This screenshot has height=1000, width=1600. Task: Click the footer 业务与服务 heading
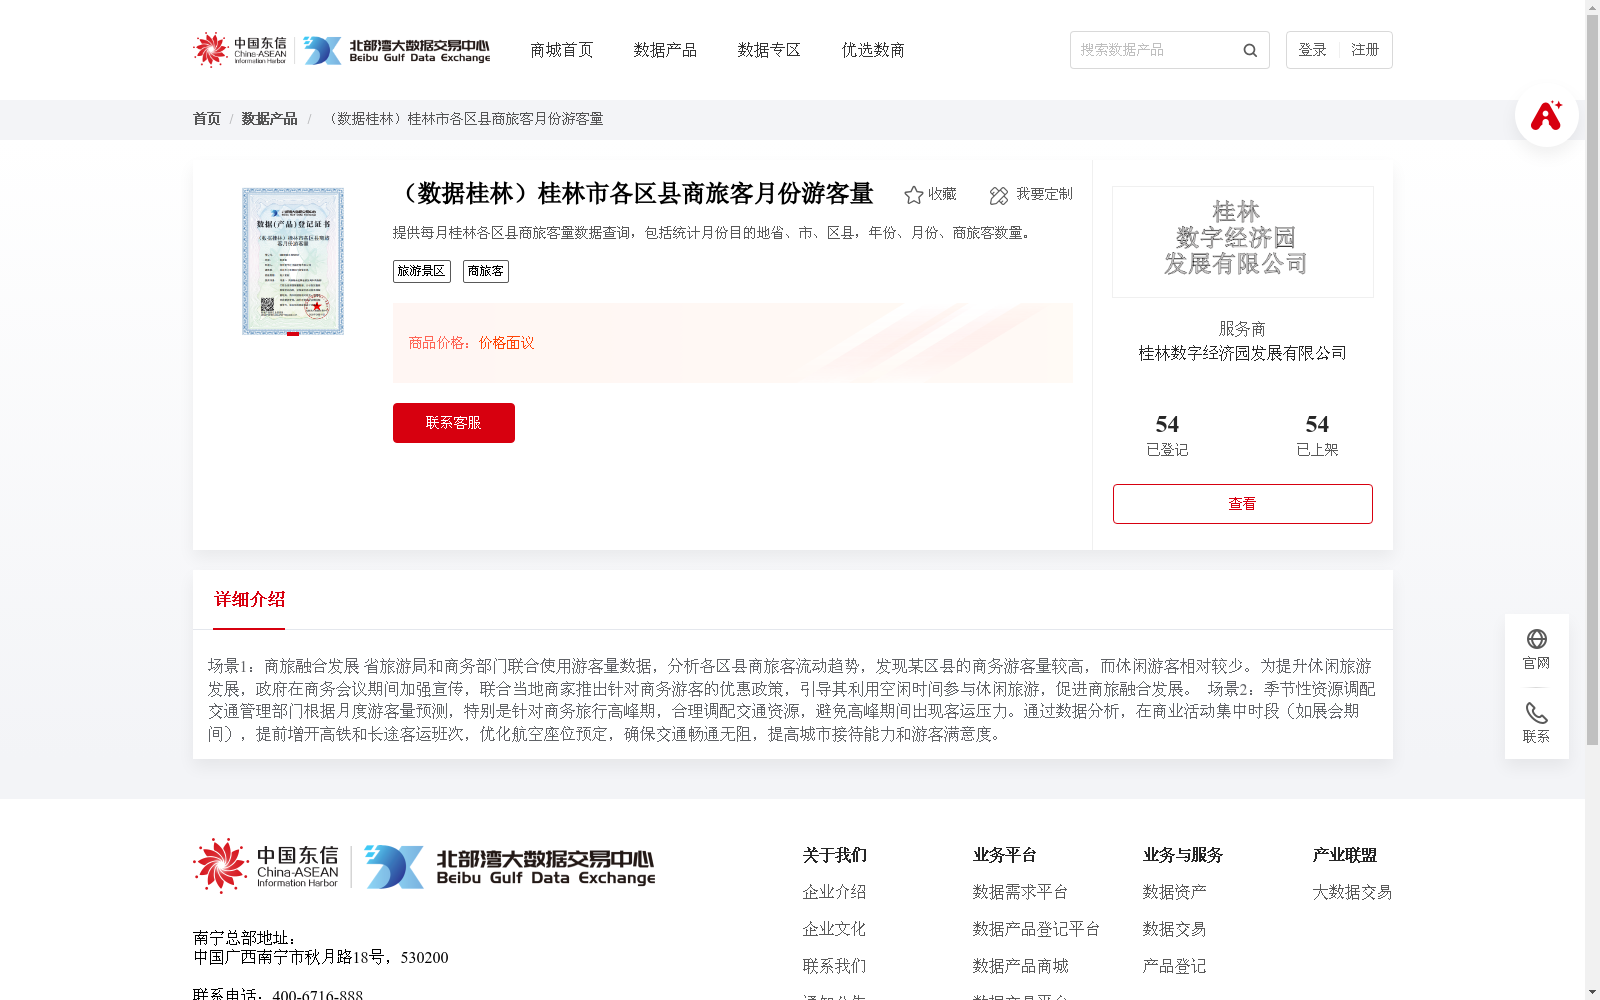click(x=1182, y=855)
